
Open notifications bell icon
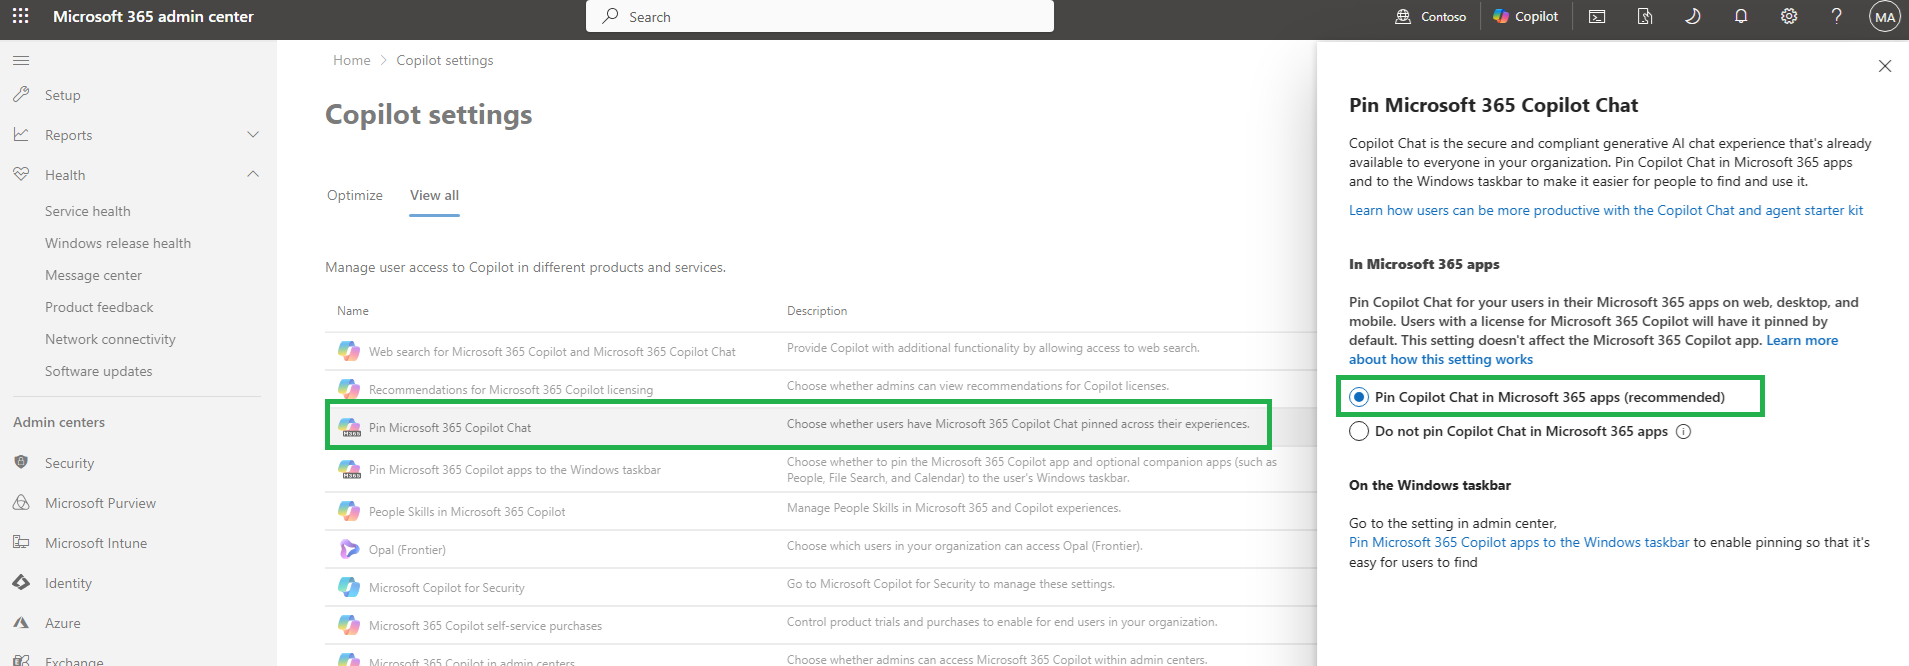coord(1741,16)
